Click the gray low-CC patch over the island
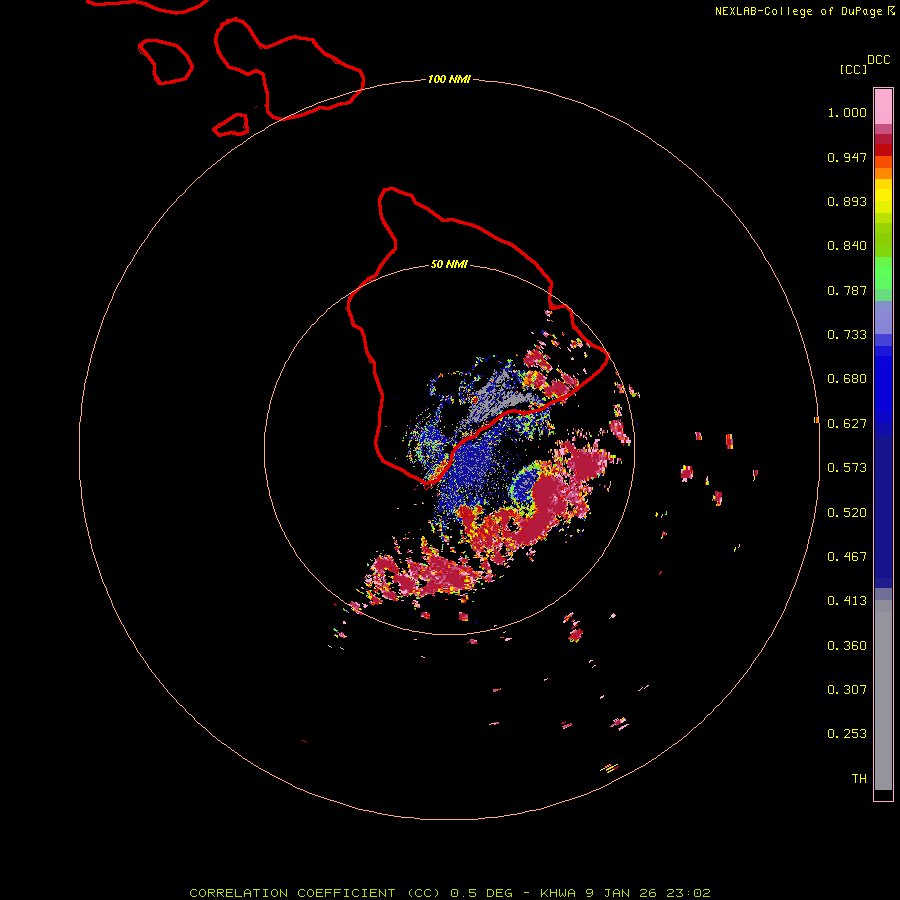Screen dimensions: 900x900 498,396
